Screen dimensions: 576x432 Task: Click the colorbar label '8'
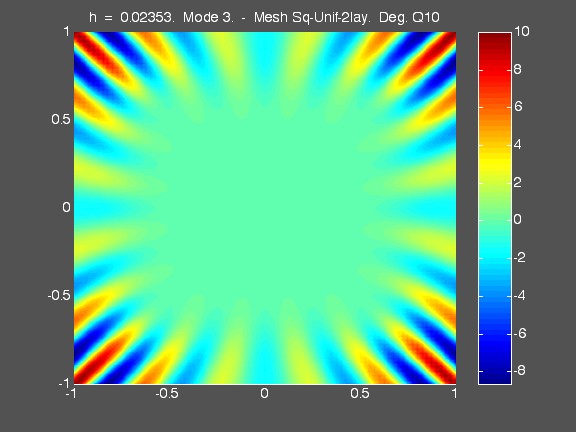[x=518, y=69]
